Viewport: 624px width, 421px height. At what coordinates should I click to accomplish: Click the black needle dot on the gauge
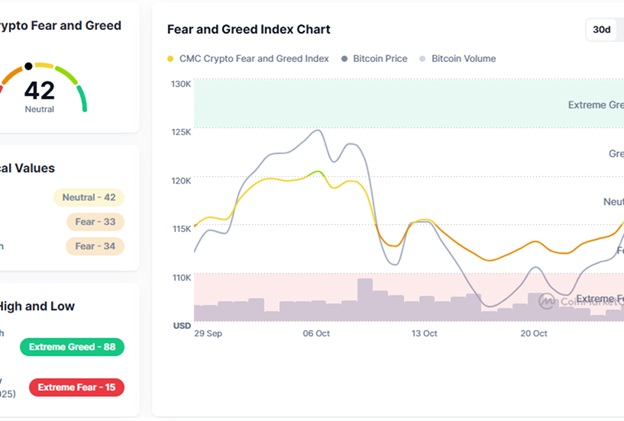[x=28, y=66]
